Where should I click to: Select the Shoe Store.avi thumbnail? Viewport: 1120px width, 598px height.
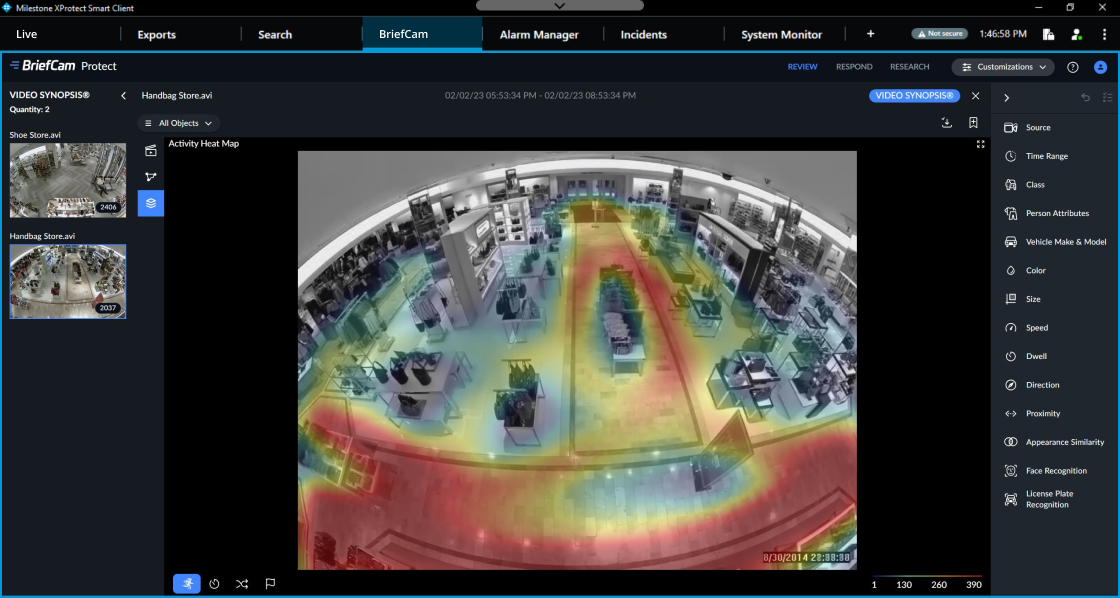[68, 180]
